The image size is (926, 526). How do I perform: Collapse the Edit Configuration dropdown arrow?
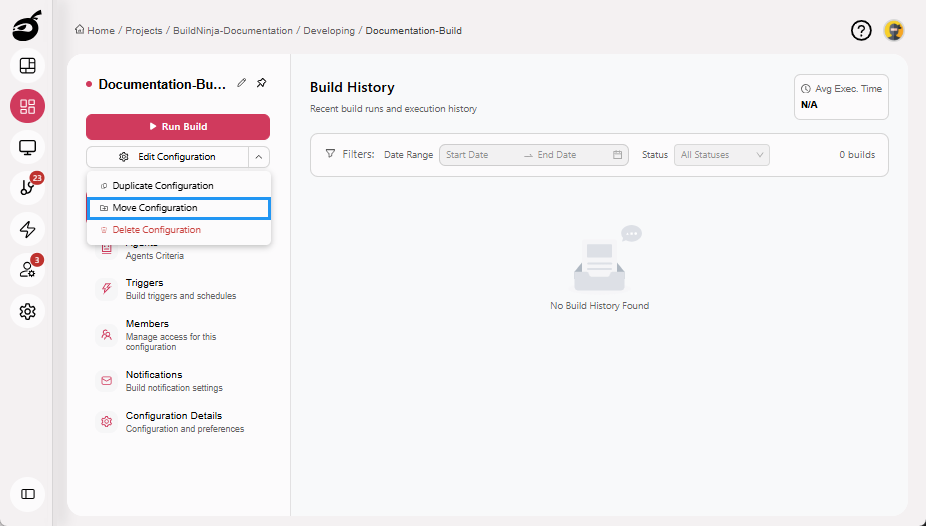[x=259, y=157]
